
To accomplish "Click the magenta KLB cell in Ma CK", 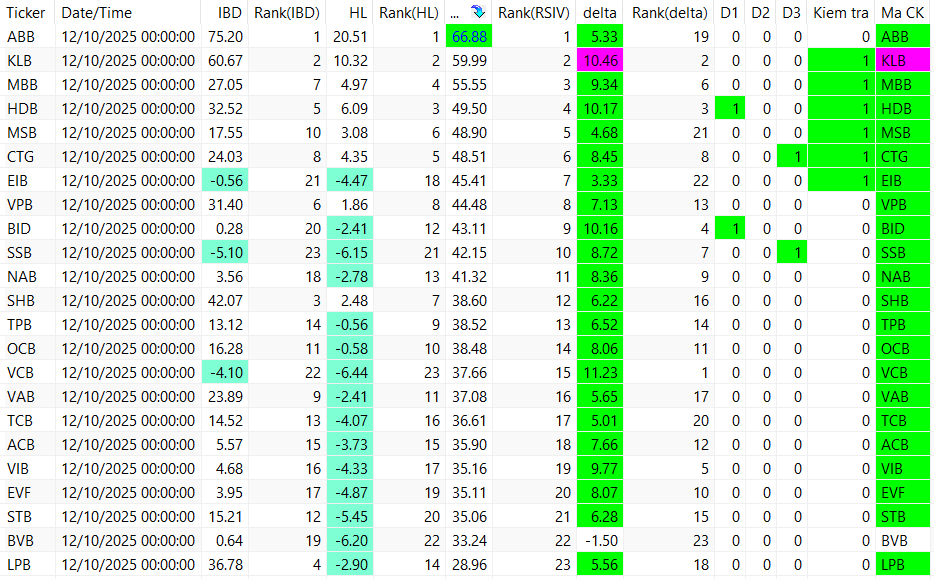I will (902, 61).
